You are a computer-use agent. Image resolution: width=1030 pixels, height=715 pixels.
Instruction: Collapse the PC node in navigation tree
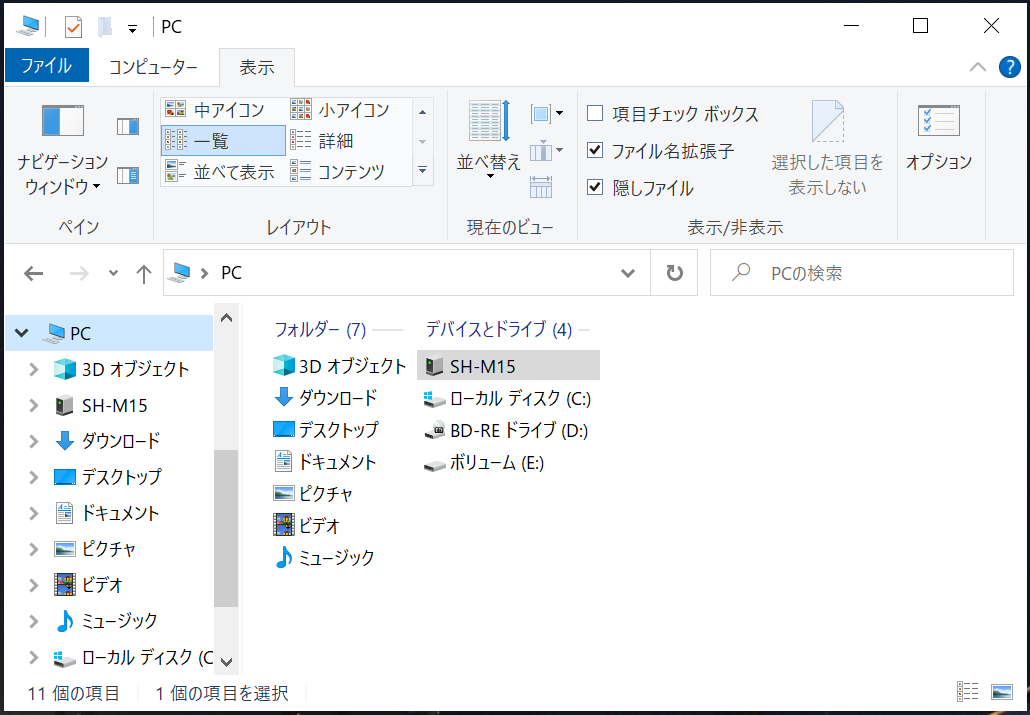coord(21,333)
